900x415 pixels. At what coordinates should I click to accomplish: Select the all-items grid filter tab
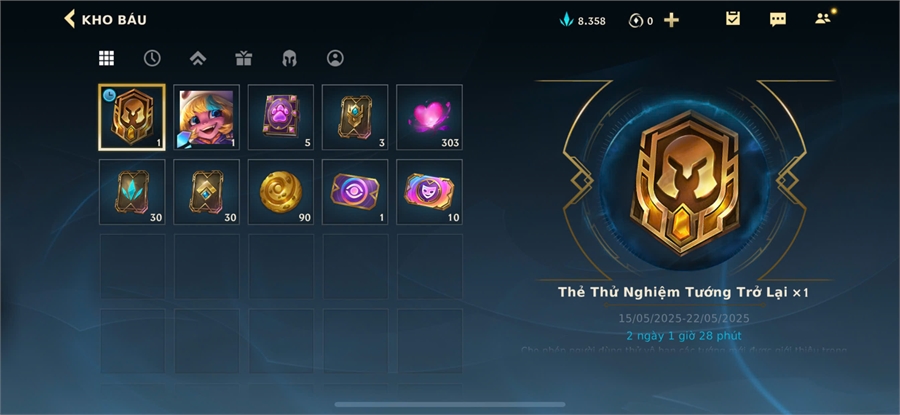pyautogui.click(x=106, y=58)
